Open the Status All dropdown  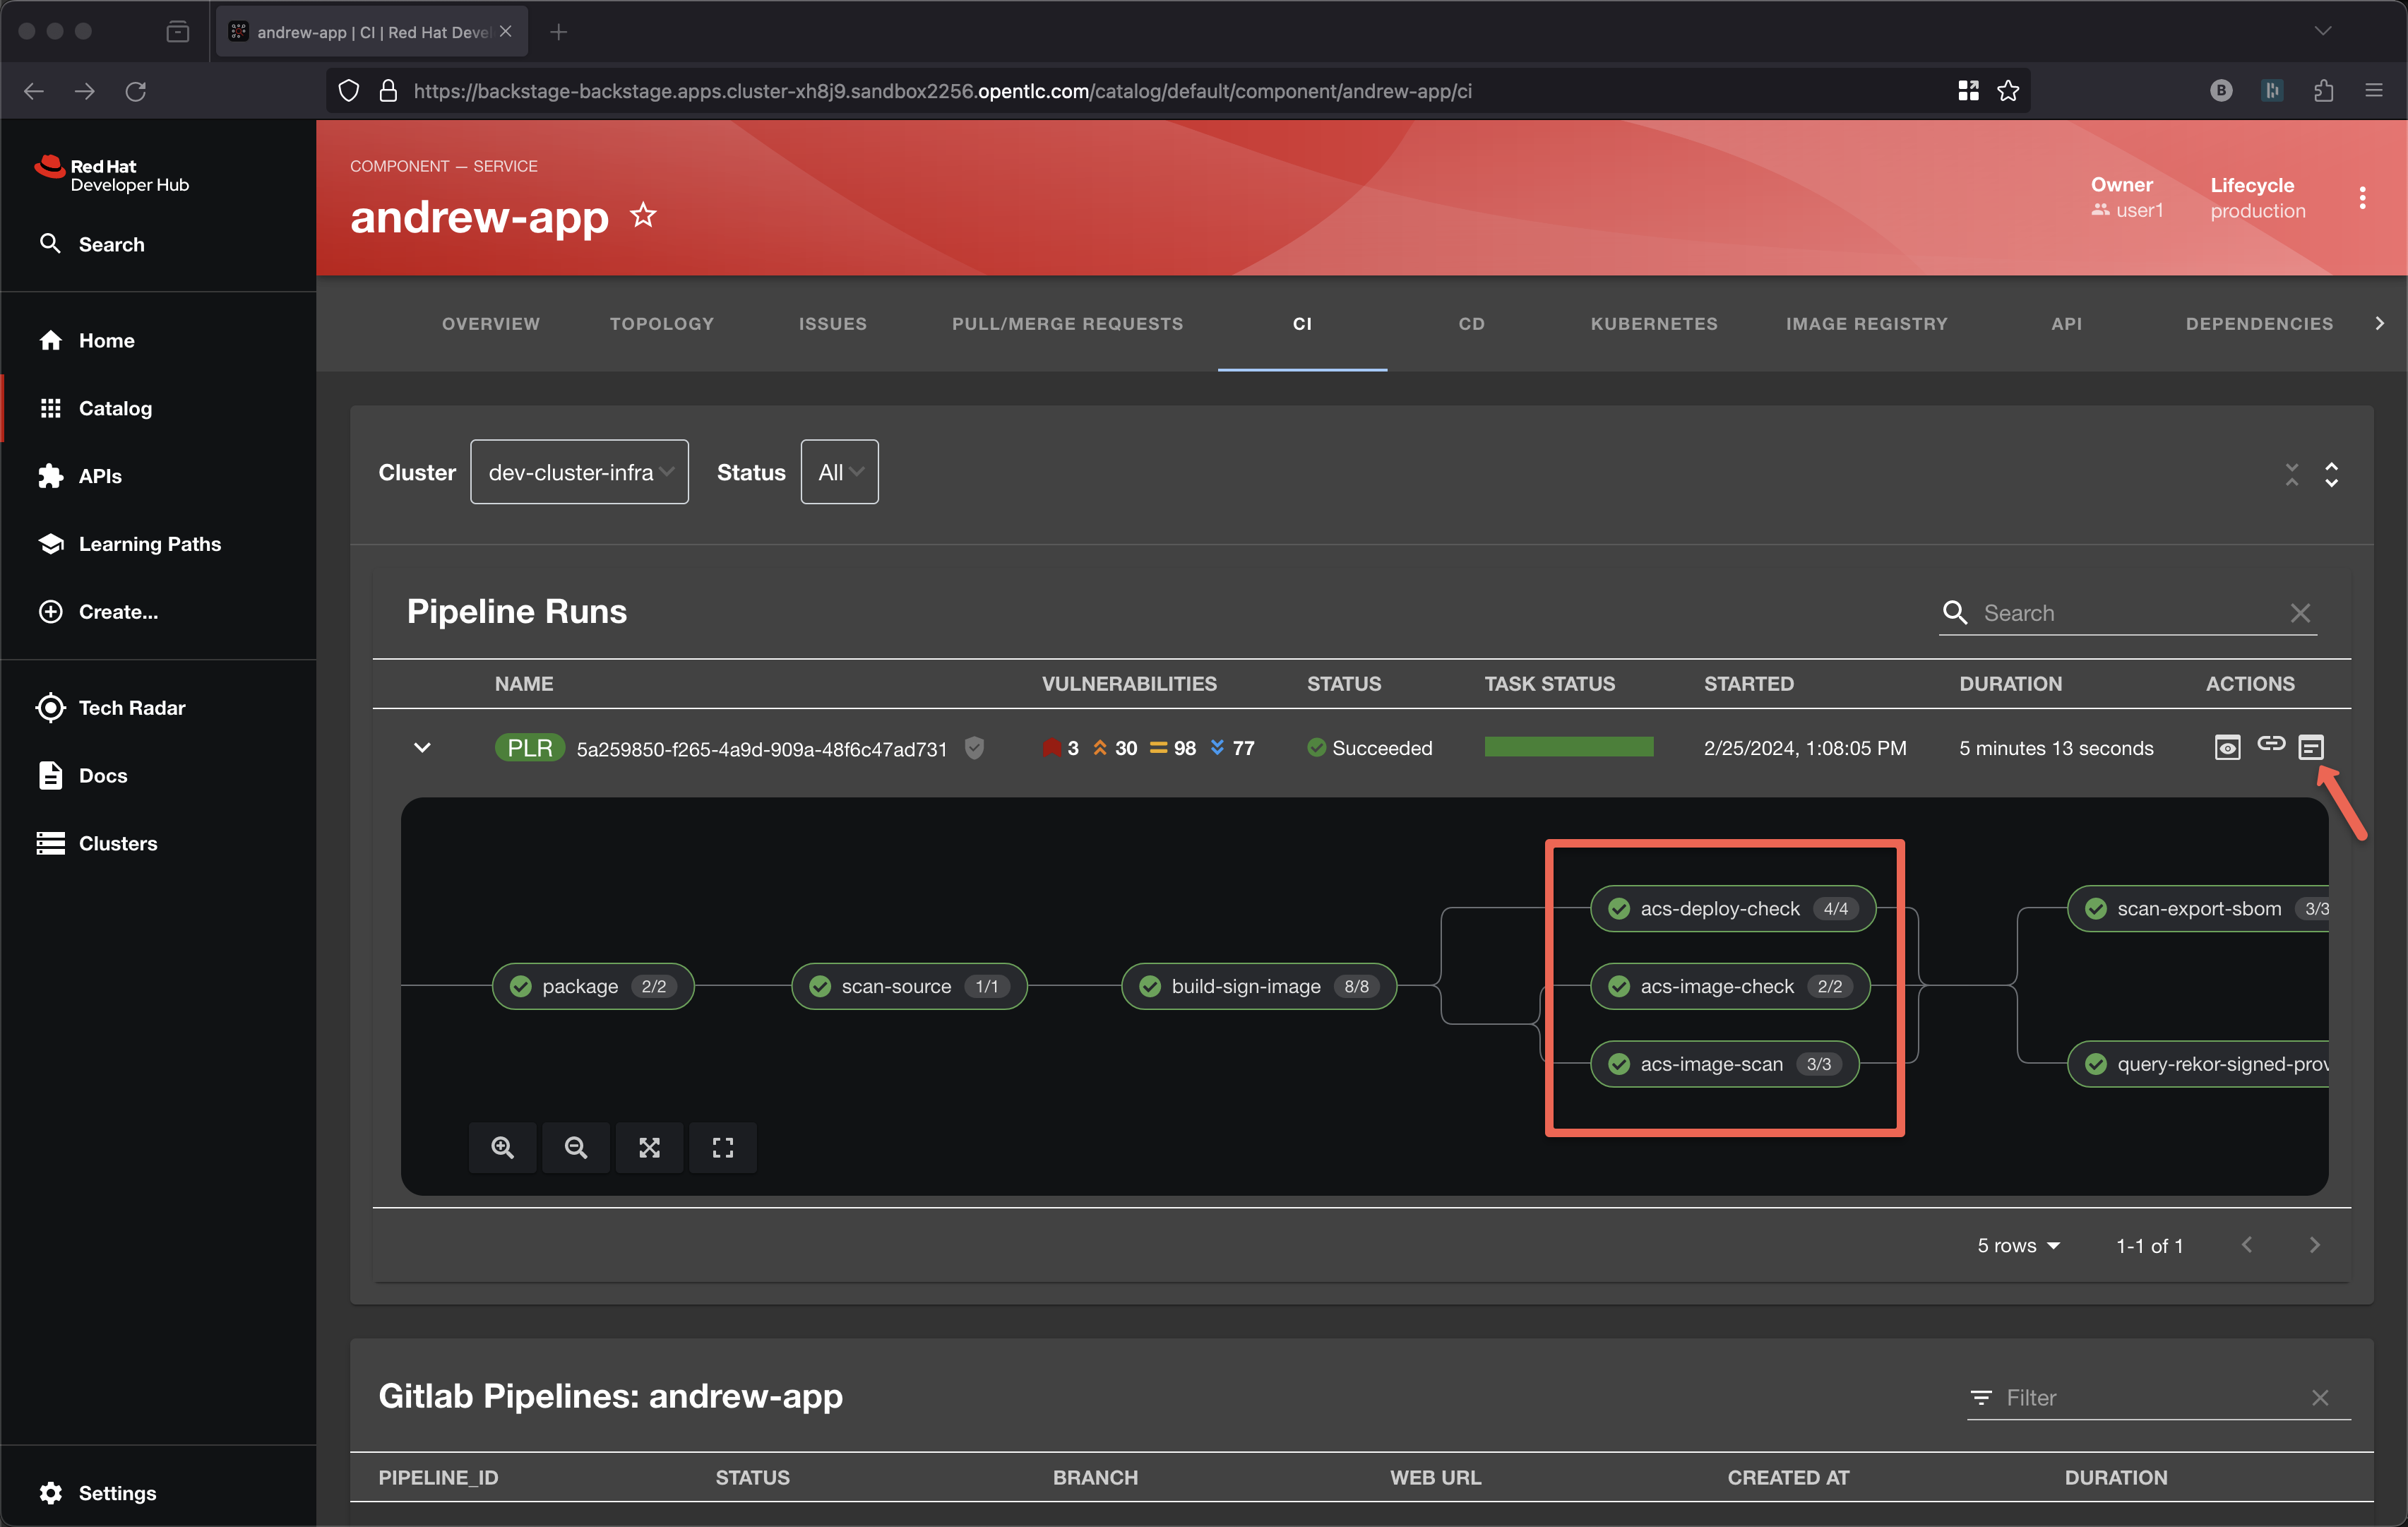[839, 472]
